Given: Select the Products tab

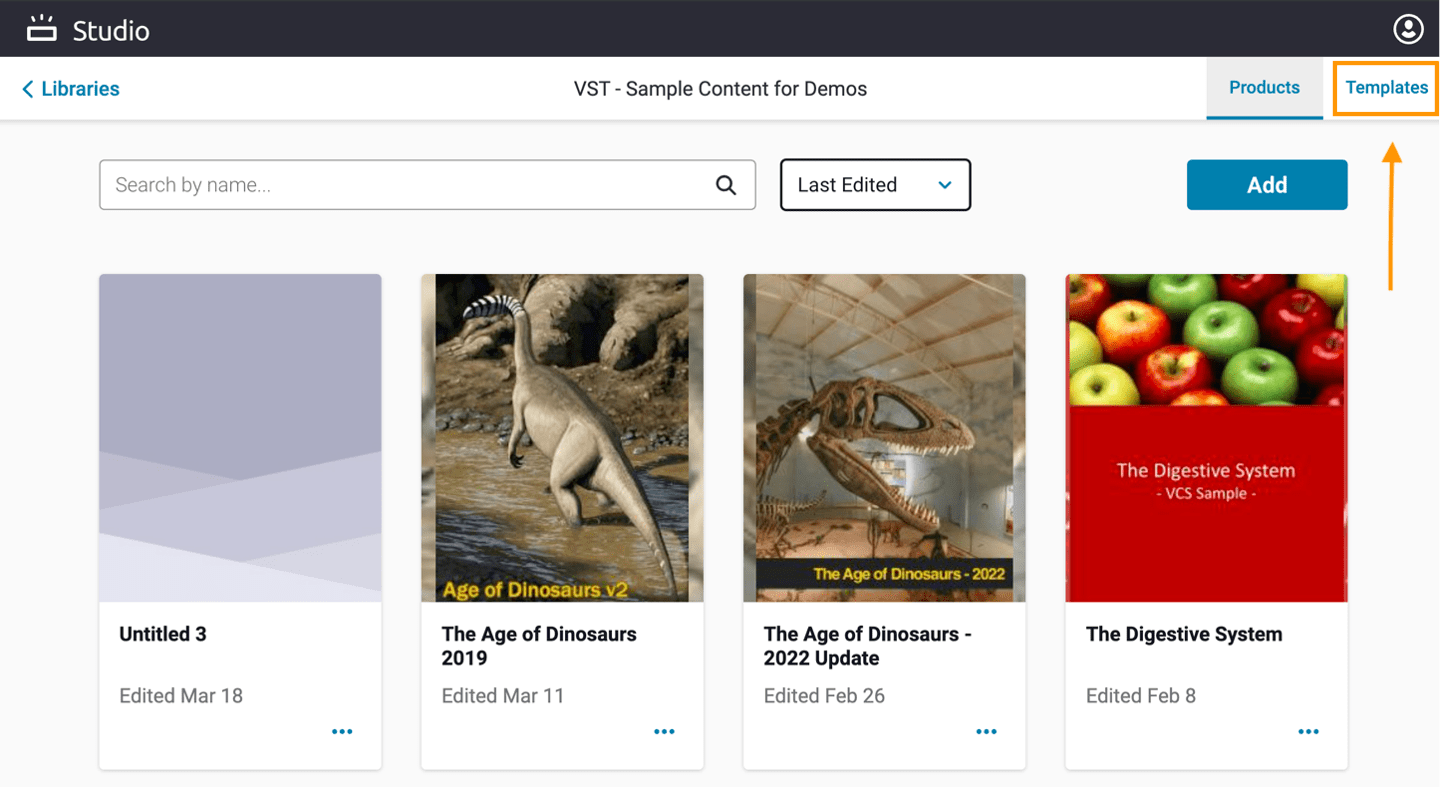Looking at the screenshot, I should pyautogui.click(x=1264, y=88).
